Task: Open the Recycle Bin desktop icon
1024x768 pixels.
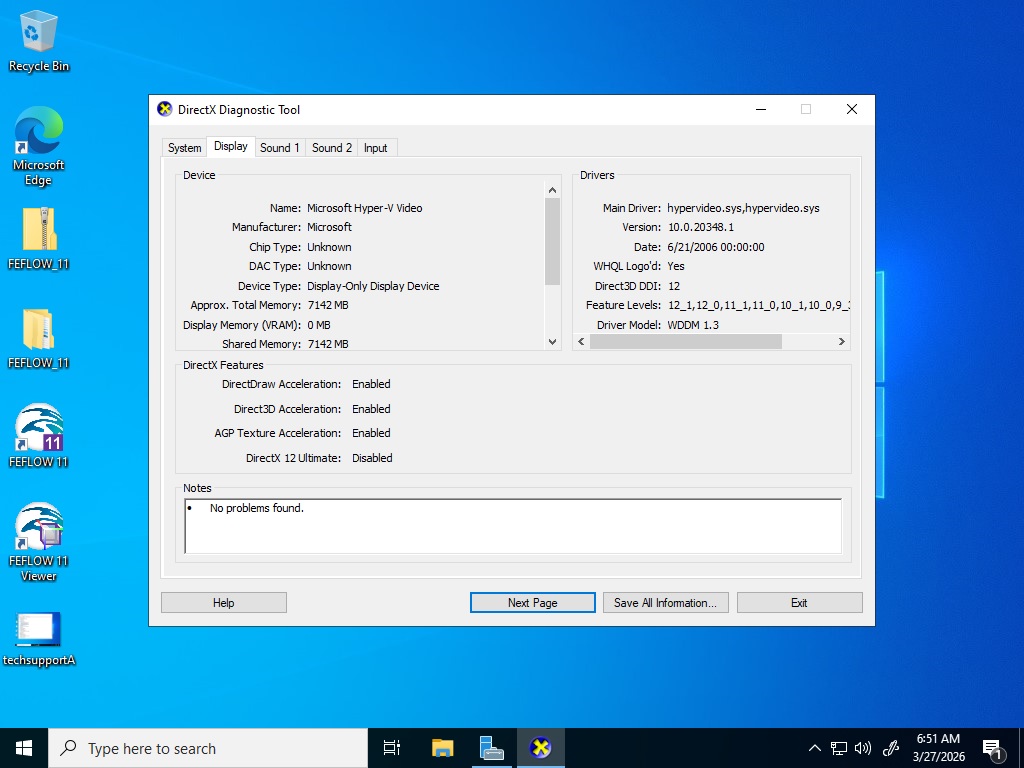Action: 39,40
